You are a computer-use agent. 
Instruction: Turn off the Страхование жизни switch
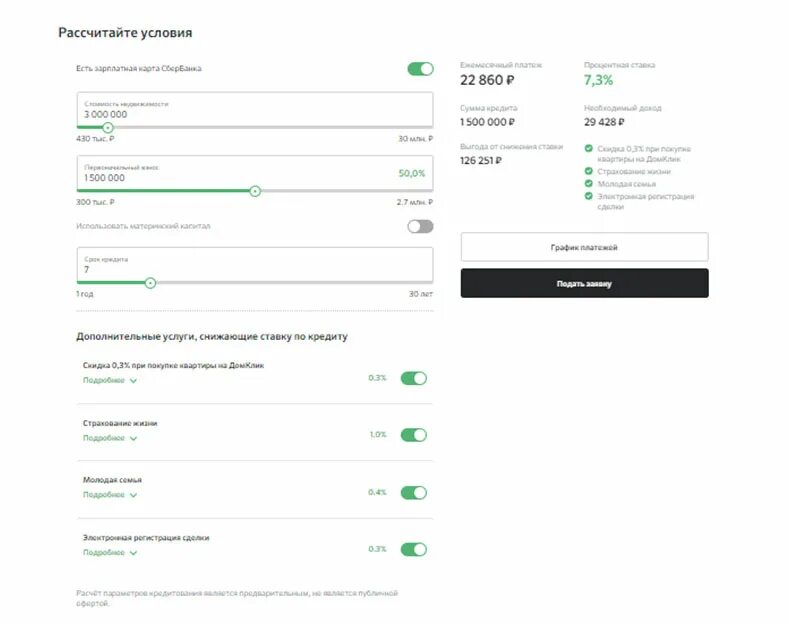(414, 435)
